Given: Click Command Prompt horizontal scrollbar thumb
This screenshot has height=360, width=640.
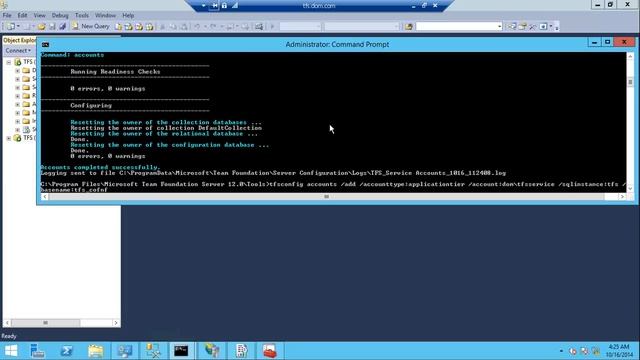Looking at the screenshot, I should (326, 197).
